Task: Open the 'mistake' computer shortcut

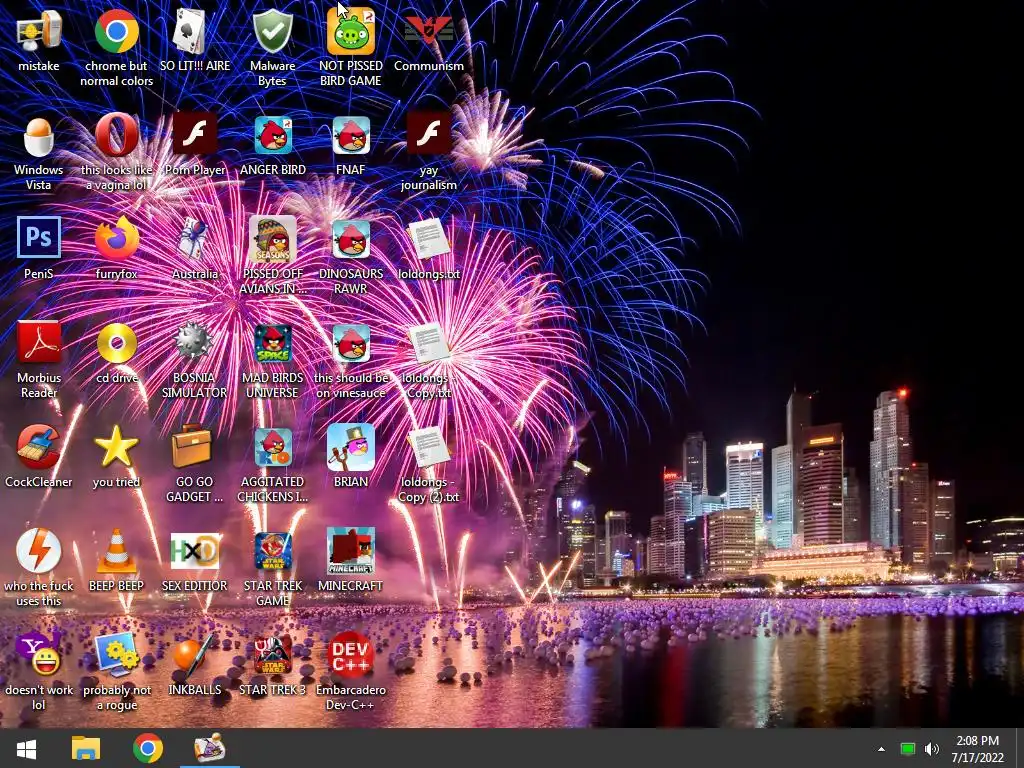Action: pyautogui.click(x=39, y=31)
